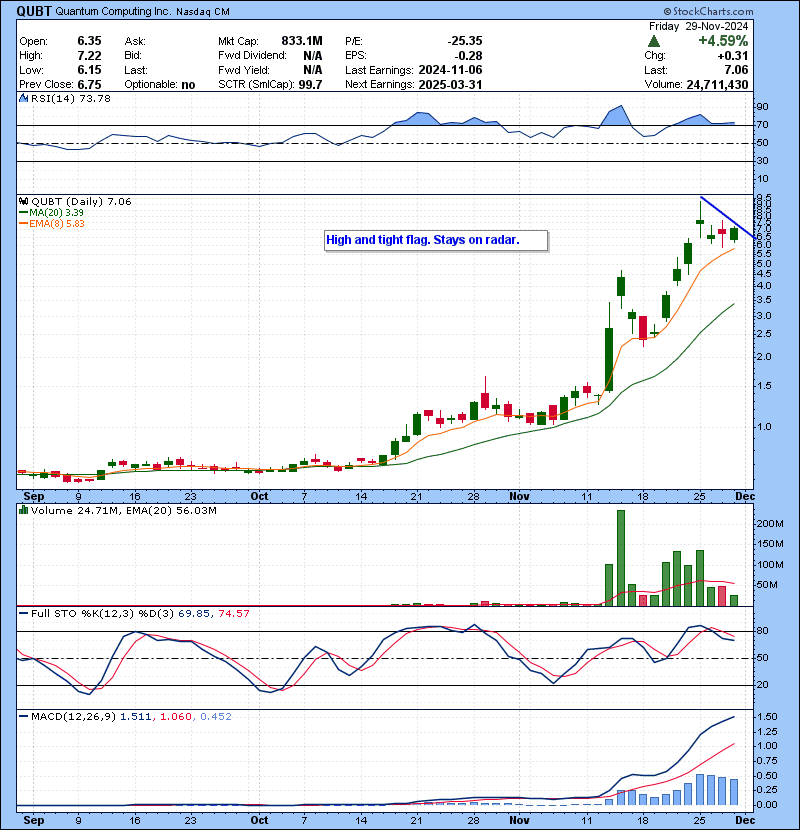Click the '1.50' MACD axis label
This screenshot has width=800, height=830.
pos(767,717)
